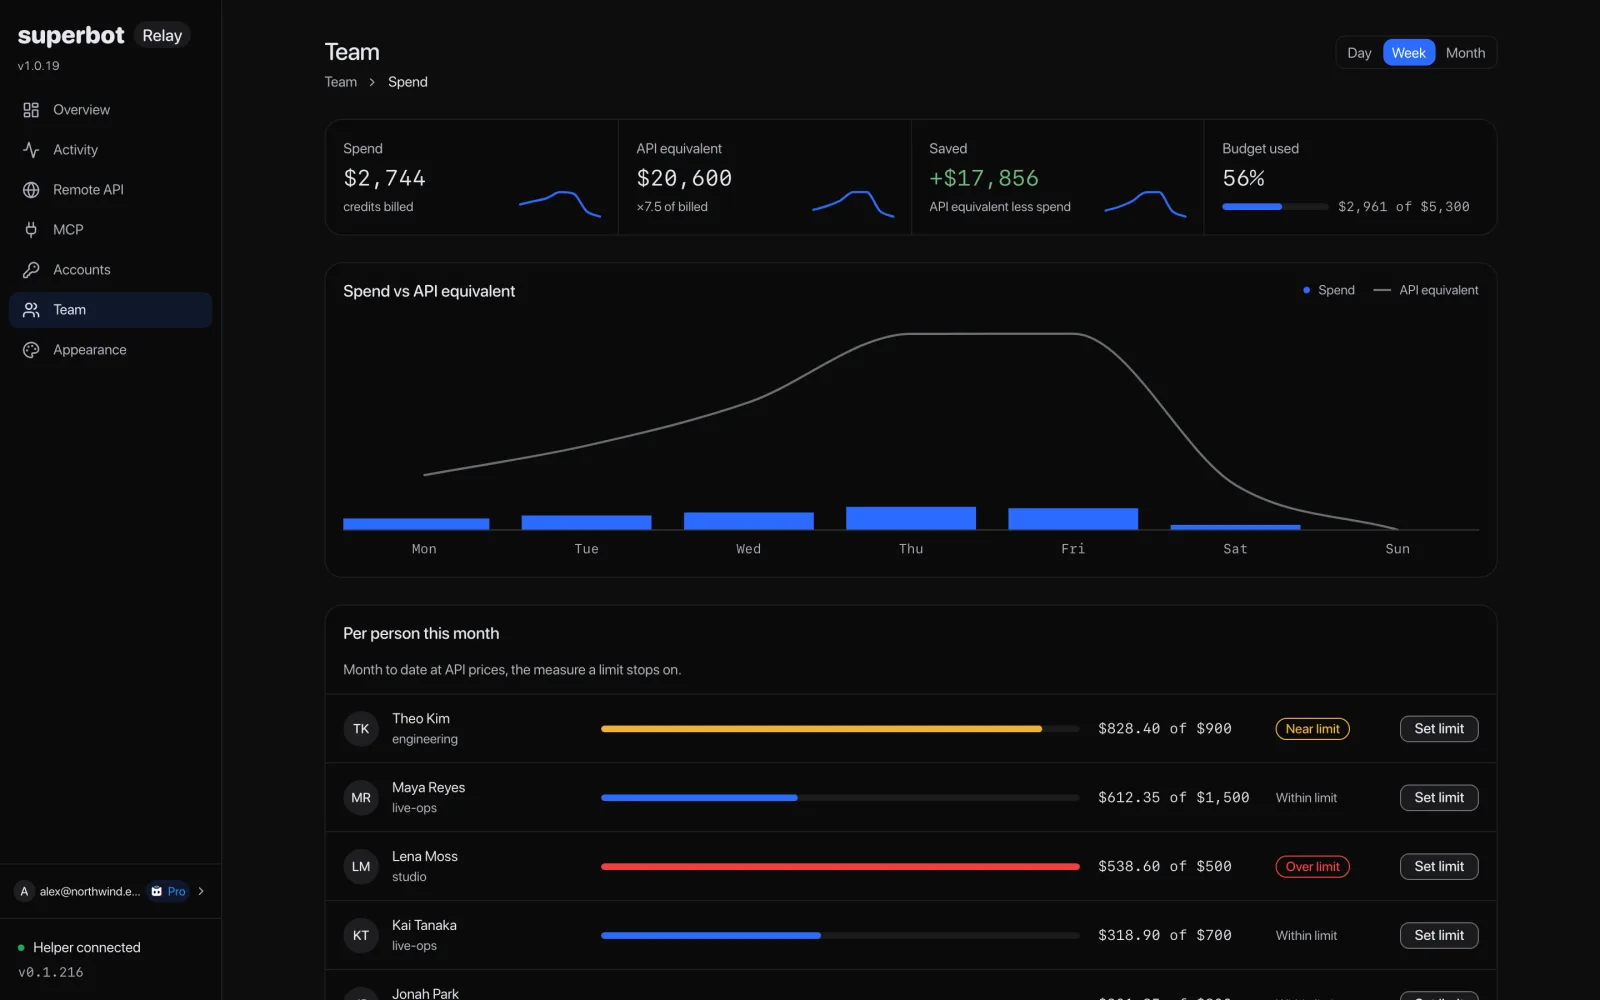Open Remote API settings

(x=110, y=190)
